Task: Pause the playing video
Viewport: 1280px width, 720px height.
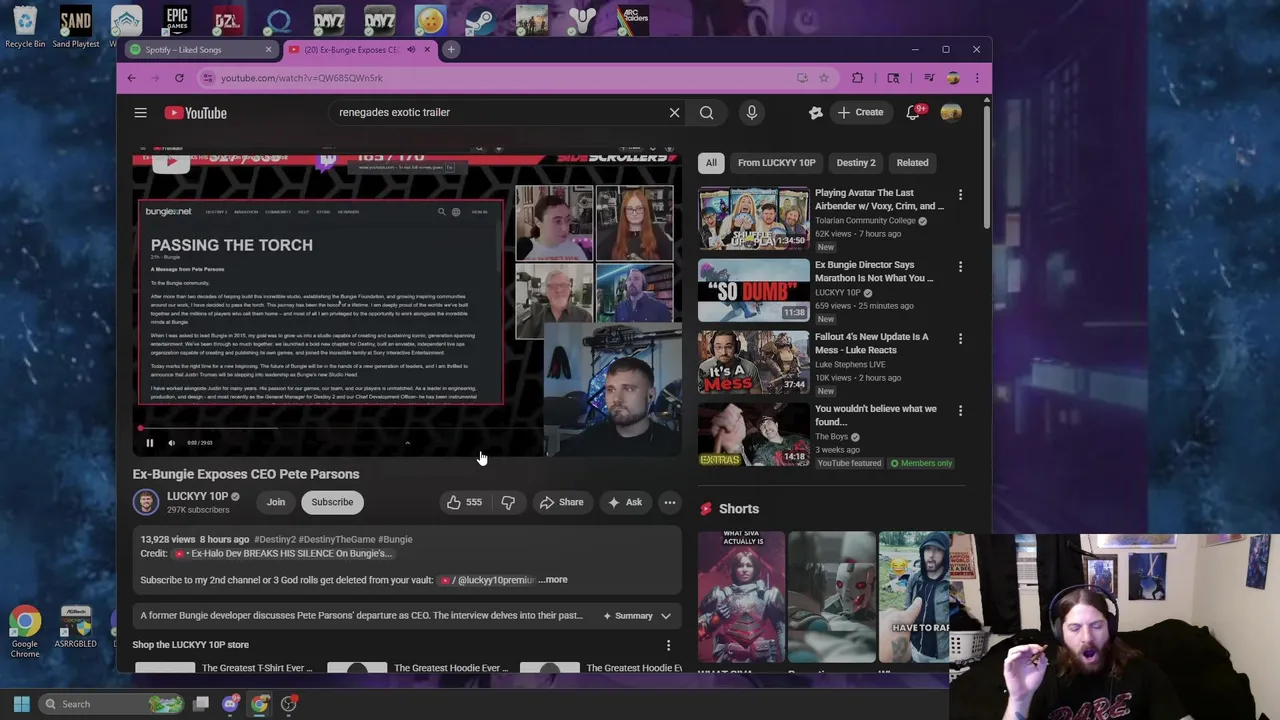Action: pos(150,443)
